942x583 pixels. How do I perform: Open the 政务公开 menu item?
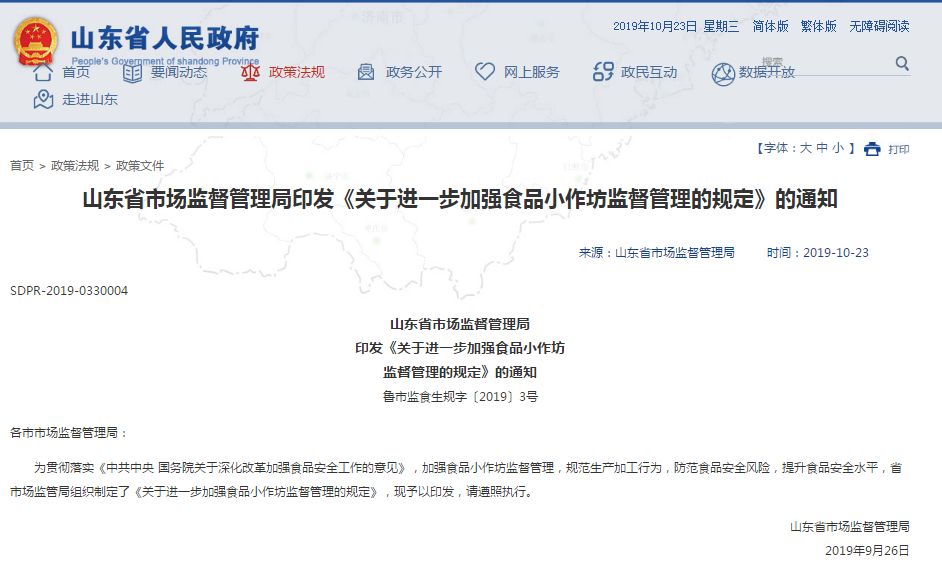click(414, 72)
